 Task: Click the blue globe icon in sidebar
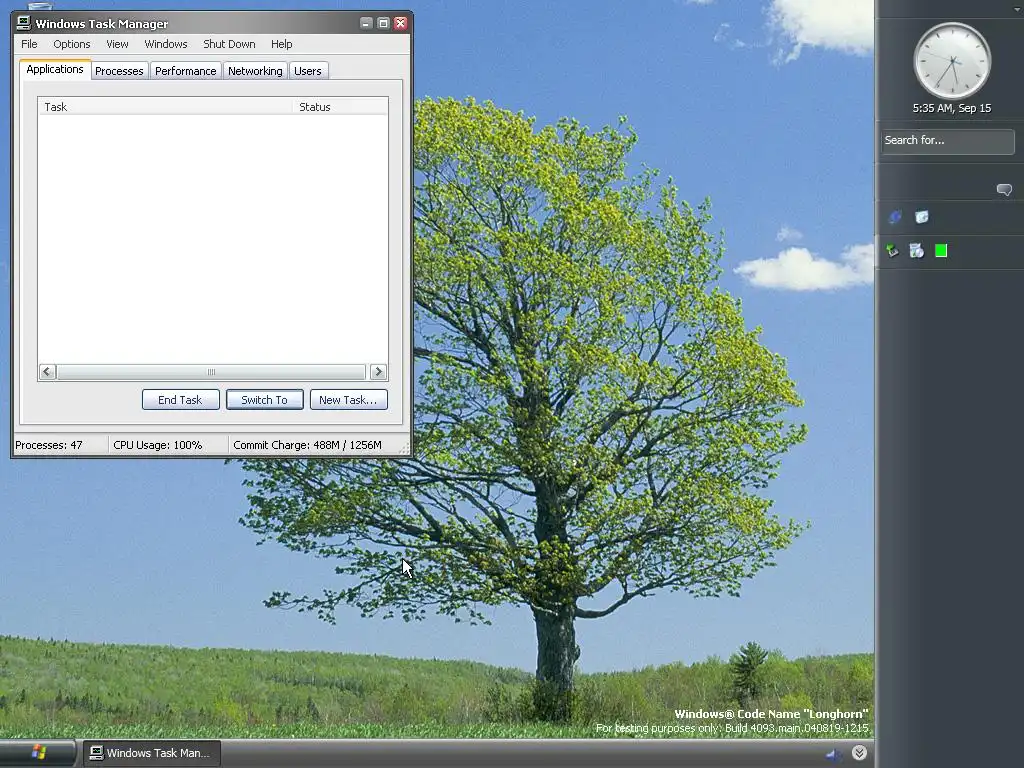pyautogui.click(x=895, y=217)
